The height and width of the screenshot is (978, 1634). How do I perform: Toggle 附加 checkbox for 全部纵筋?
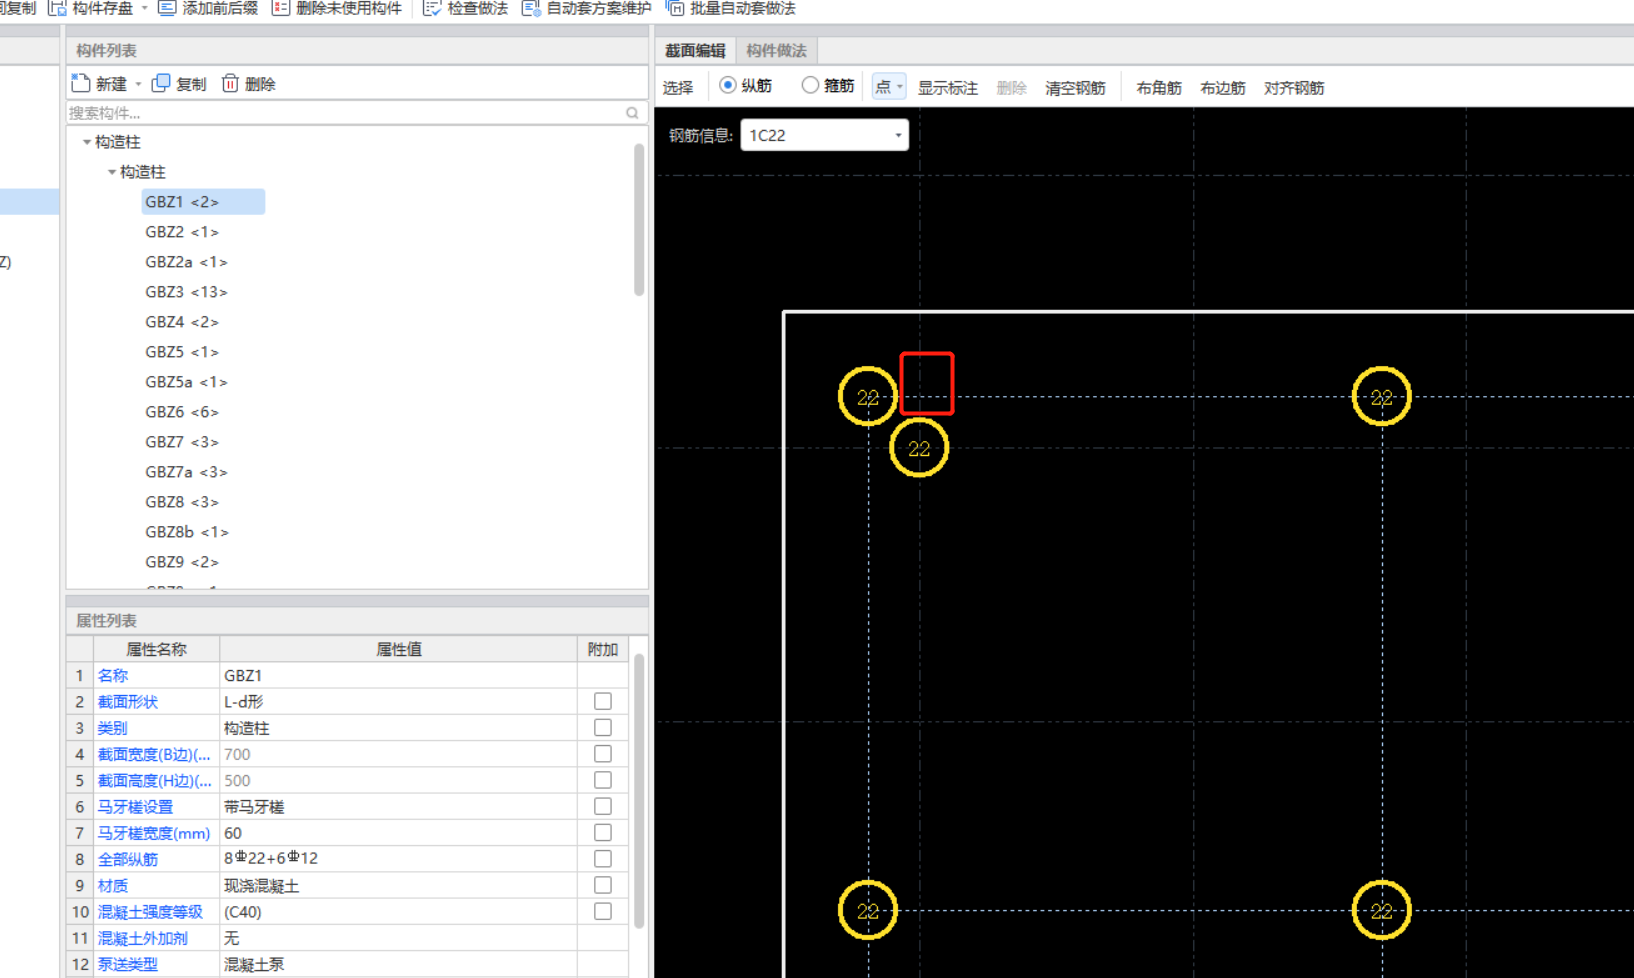(x=602, y=858)
